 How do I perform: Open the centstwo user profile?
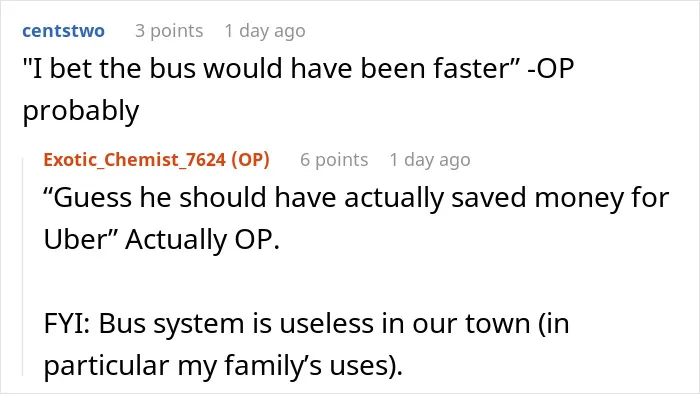click(x=63, y=31)
